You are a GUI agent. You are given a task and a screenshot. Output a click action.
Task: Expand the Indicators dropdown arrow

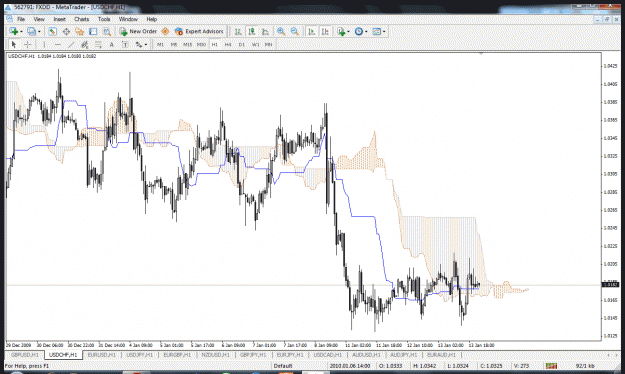pos(348,31)
